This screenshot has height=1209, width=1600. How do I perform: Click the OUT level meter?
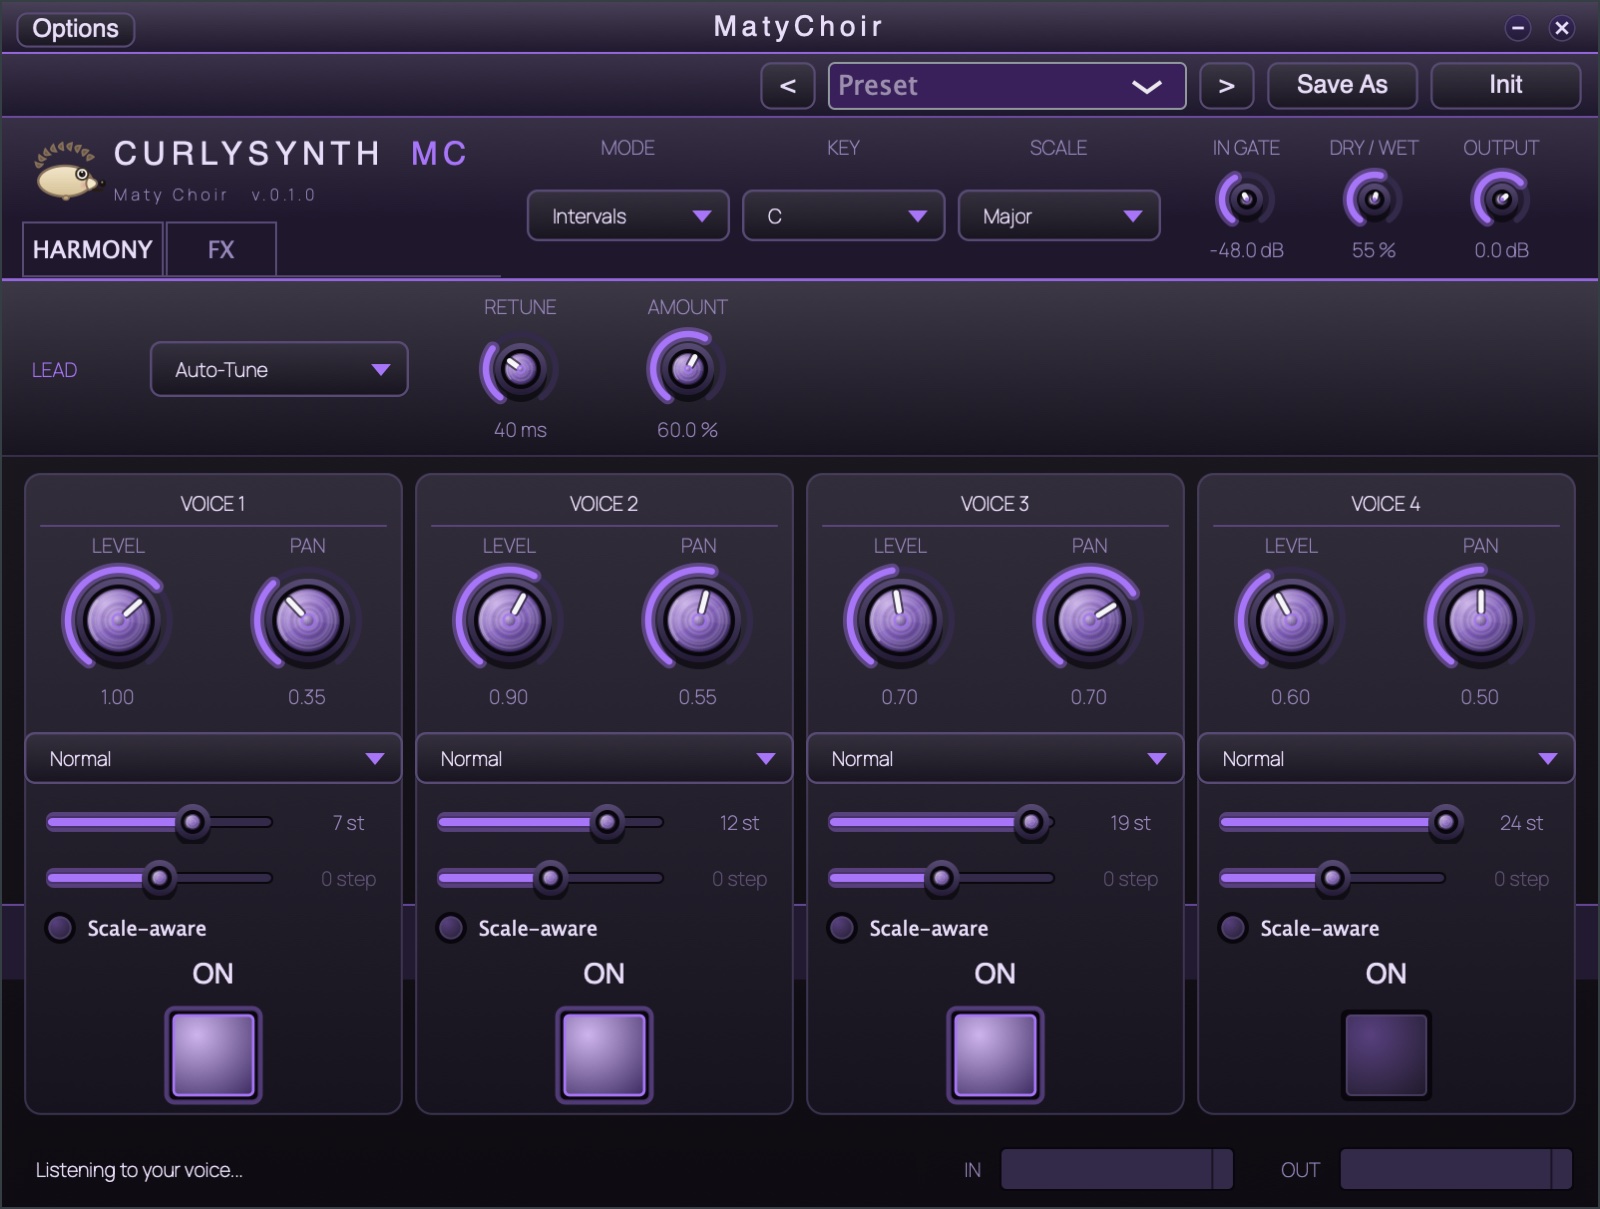[1456, 1169]
